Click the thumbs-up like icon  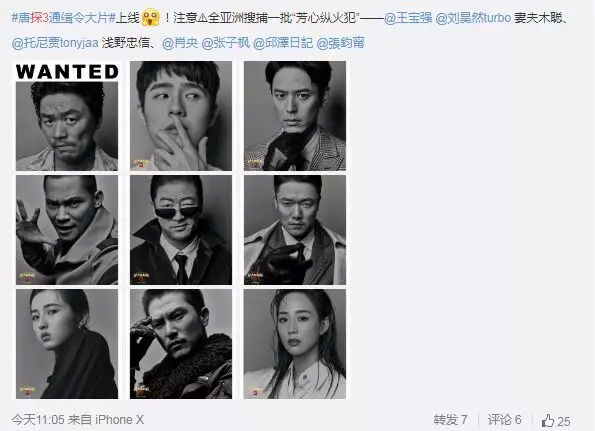(548, 420)
